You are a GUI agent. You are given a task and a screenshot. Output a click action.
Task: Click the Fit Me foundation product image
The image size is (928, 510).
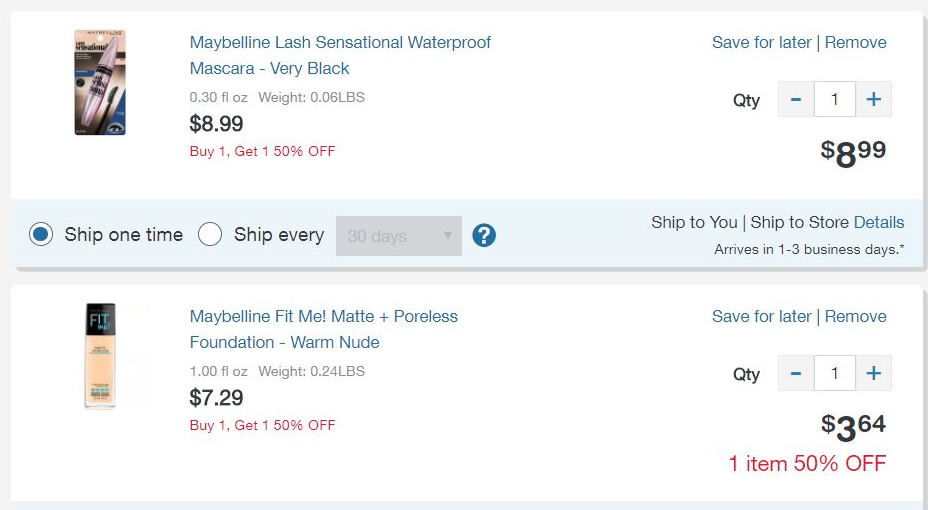(100, 356)
